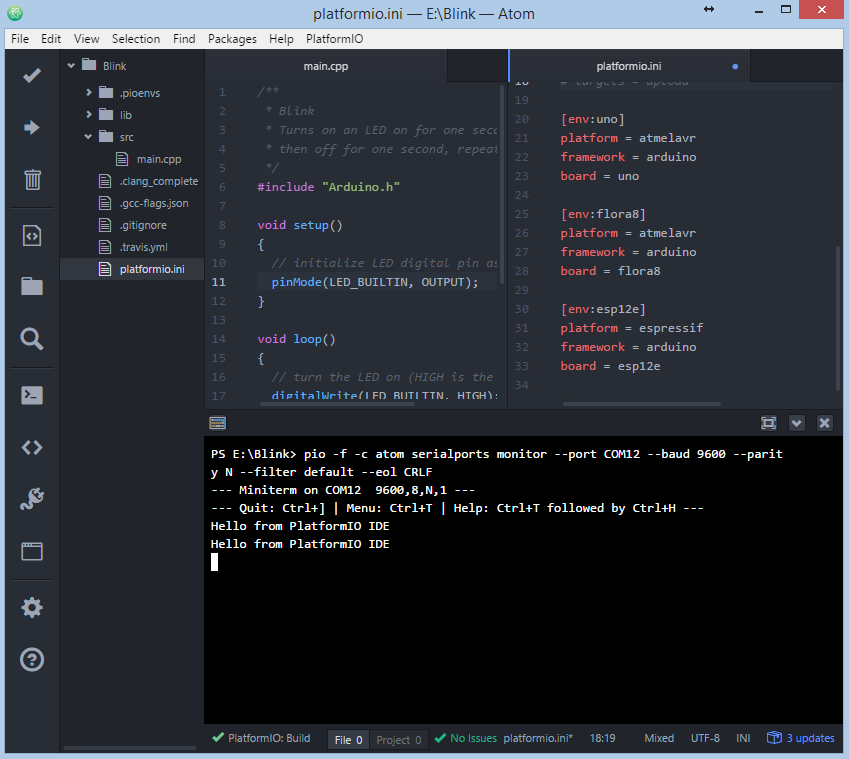Click the 3 updates link
Image resolution: width=849 pixels, height=759 pixels.
tap(810, 738)
